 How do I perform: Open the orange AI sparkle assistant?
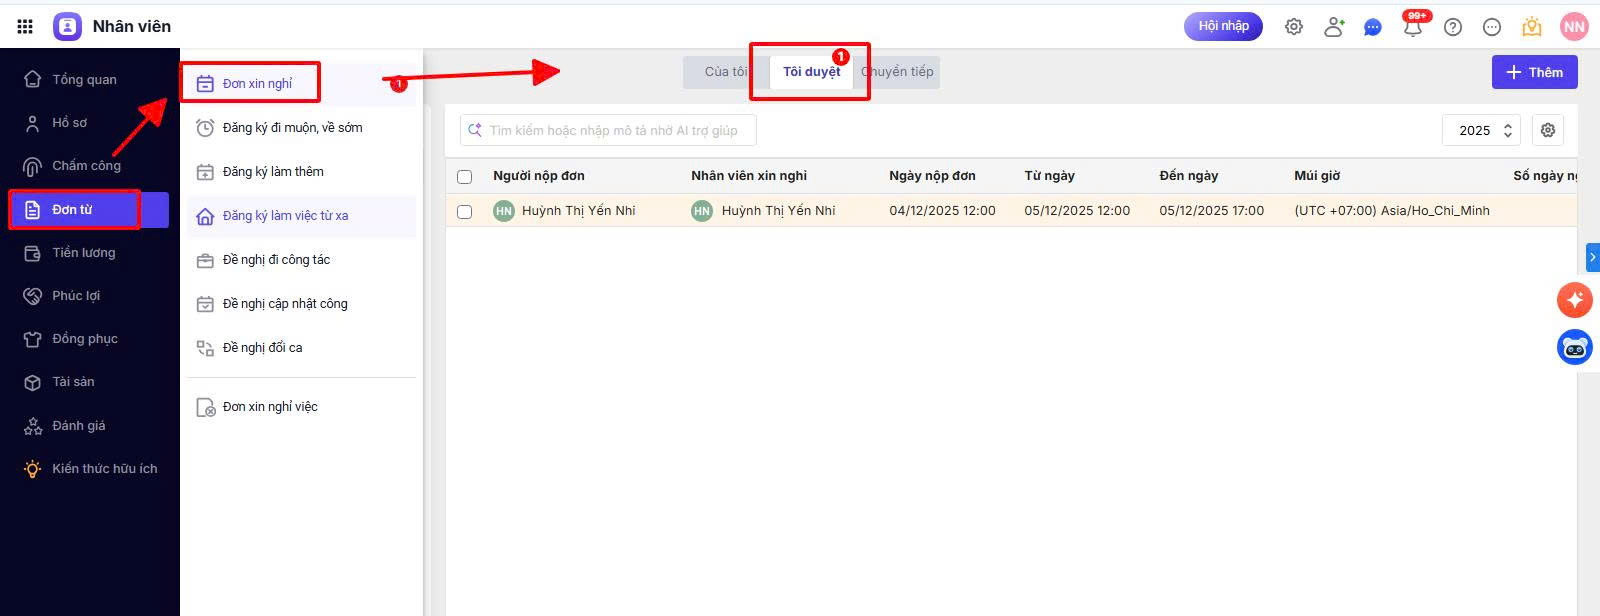[1575, 299]
